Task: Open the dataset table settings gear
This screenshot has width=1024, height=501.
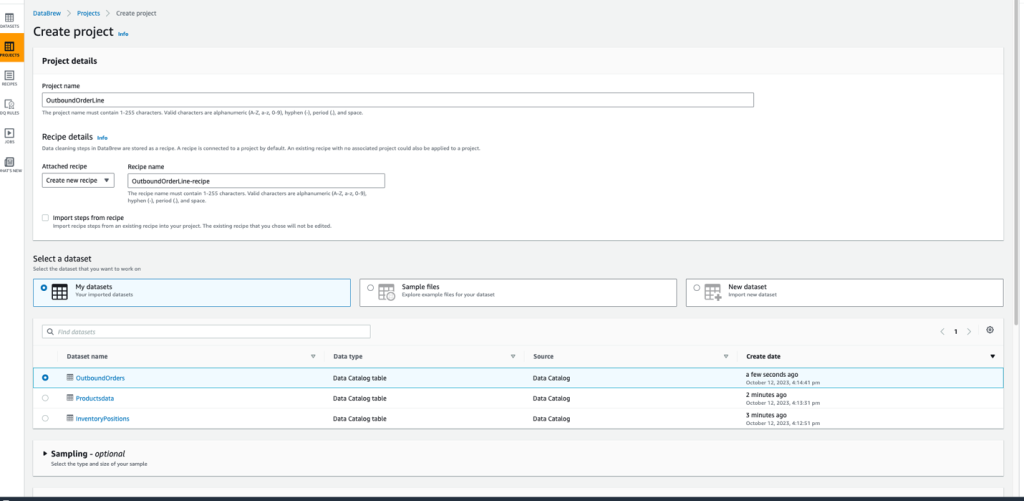Action: click(990, 330)
